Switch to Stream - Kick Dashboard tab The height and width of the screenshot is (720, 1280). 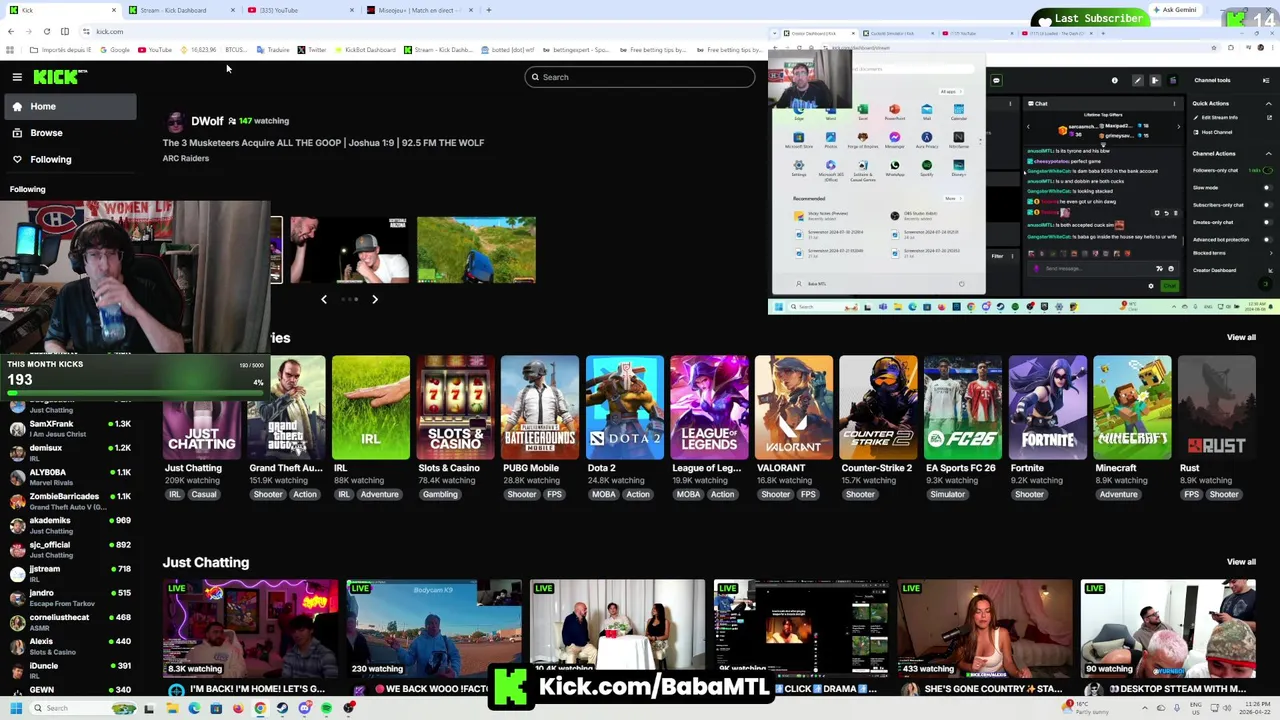[180, 10]
